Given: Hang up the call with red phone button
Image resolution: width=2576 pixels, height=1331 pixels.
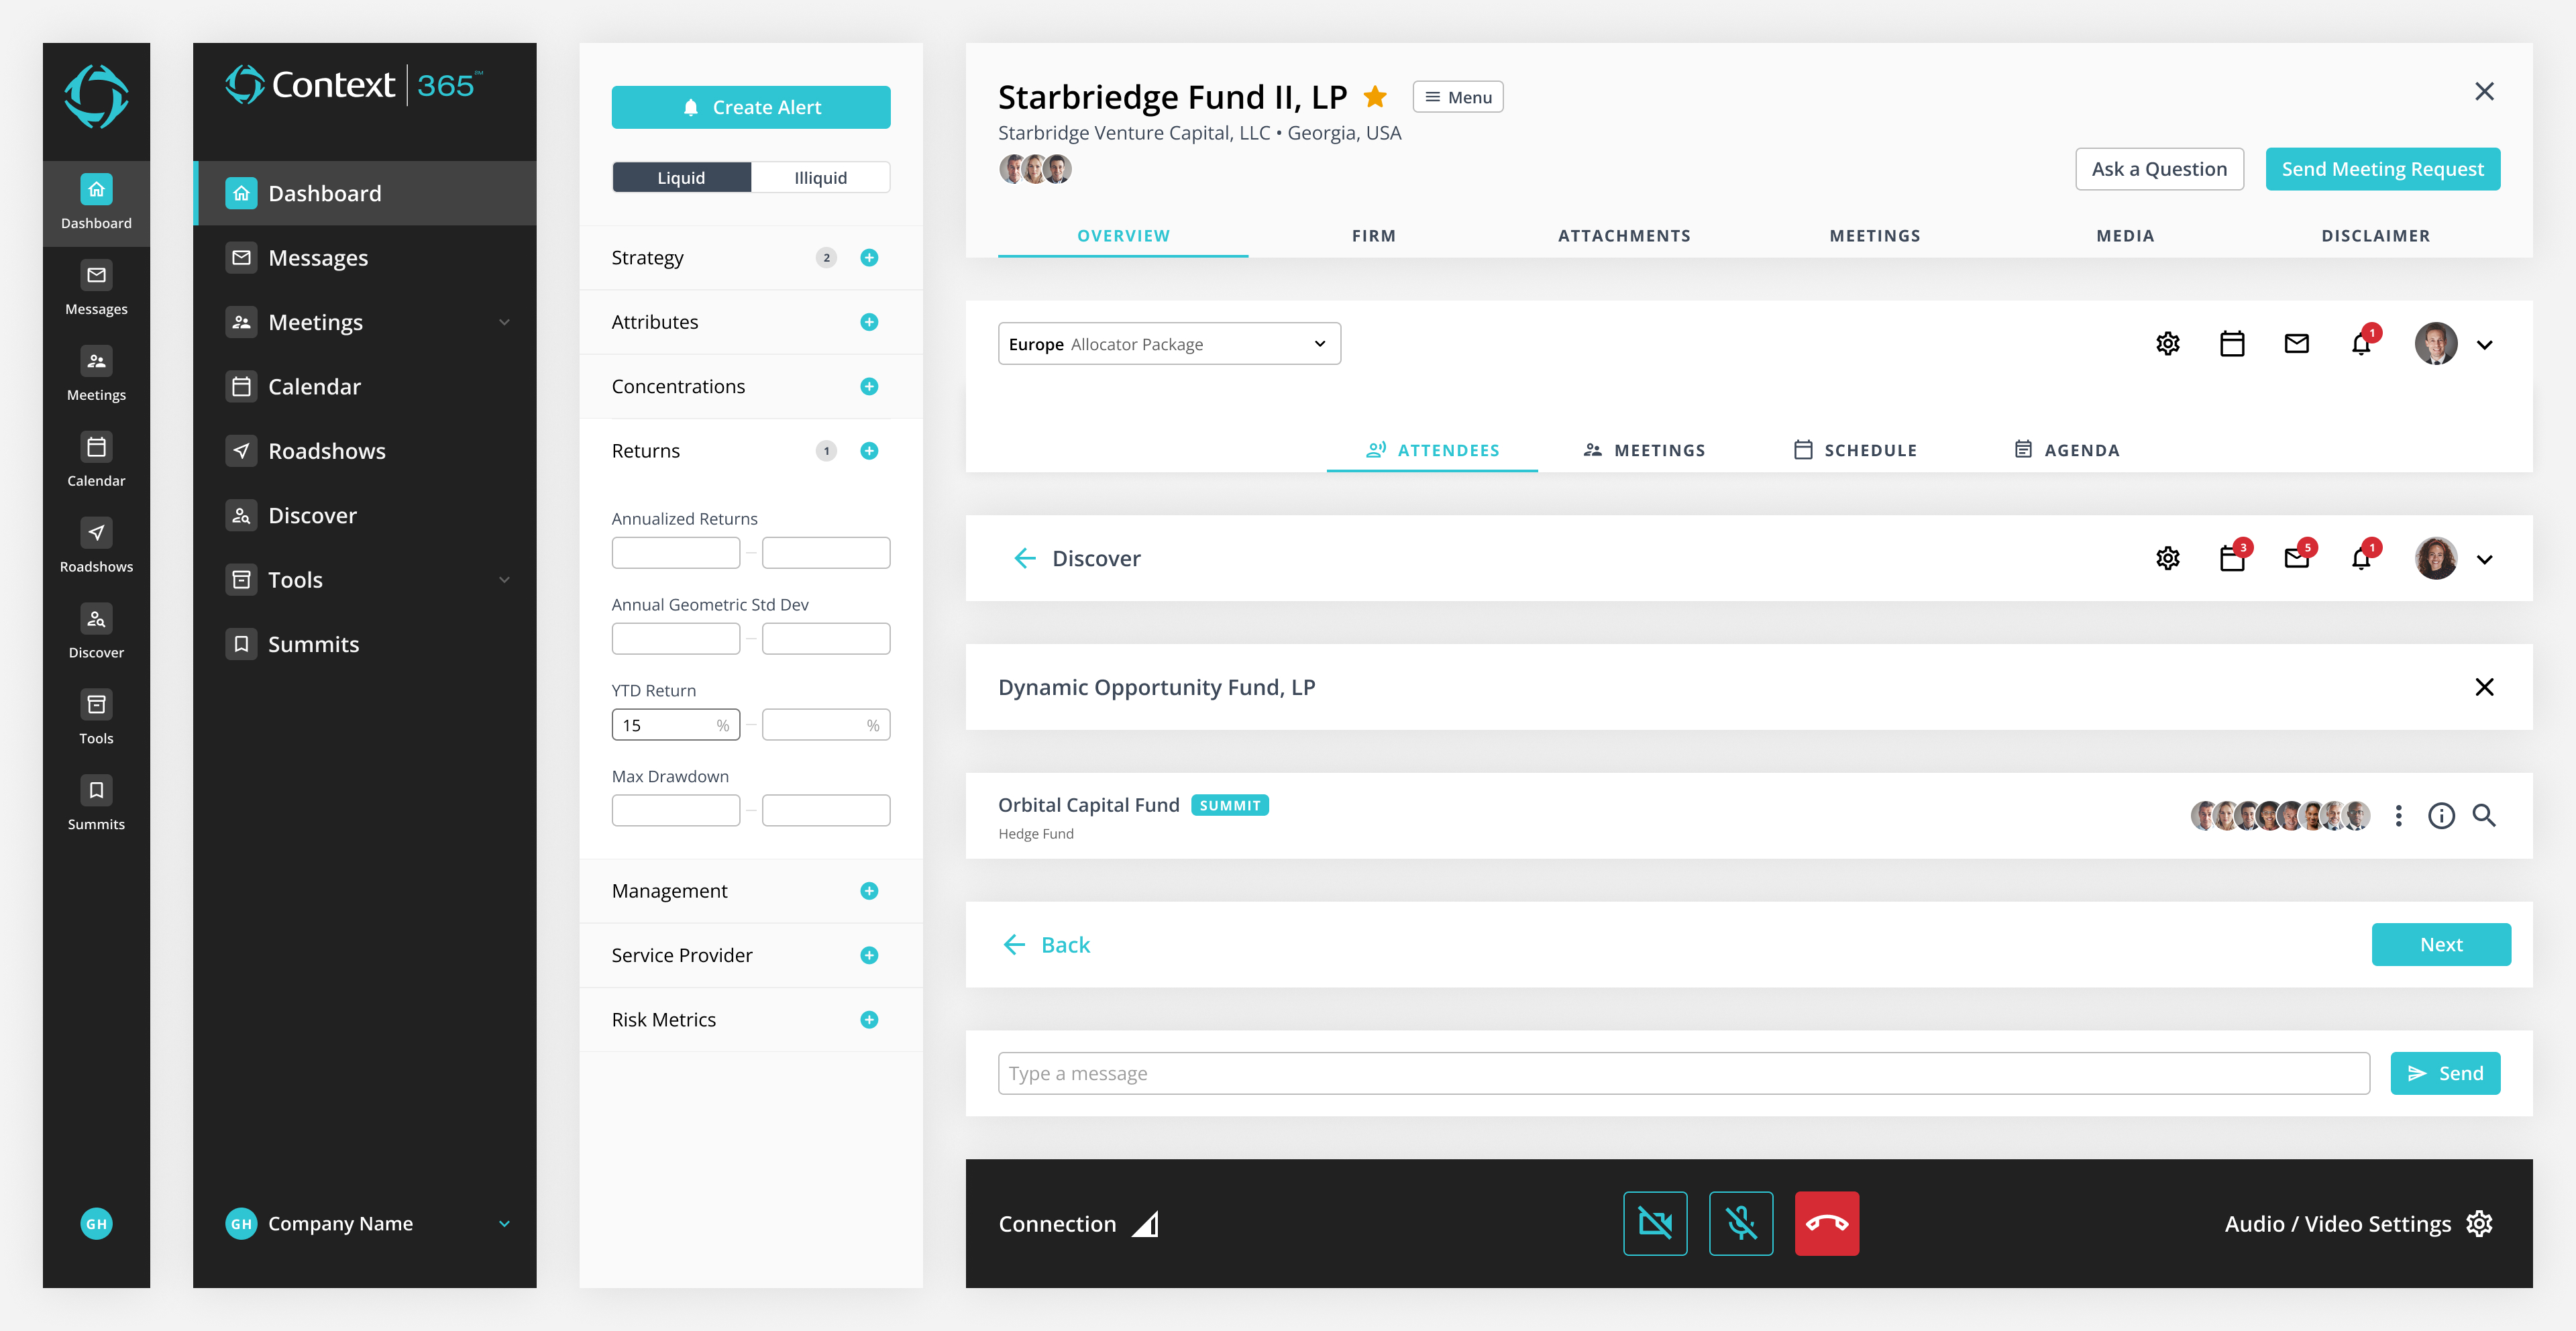Looking at the screenshot, I should [x=1826, y=1223].
